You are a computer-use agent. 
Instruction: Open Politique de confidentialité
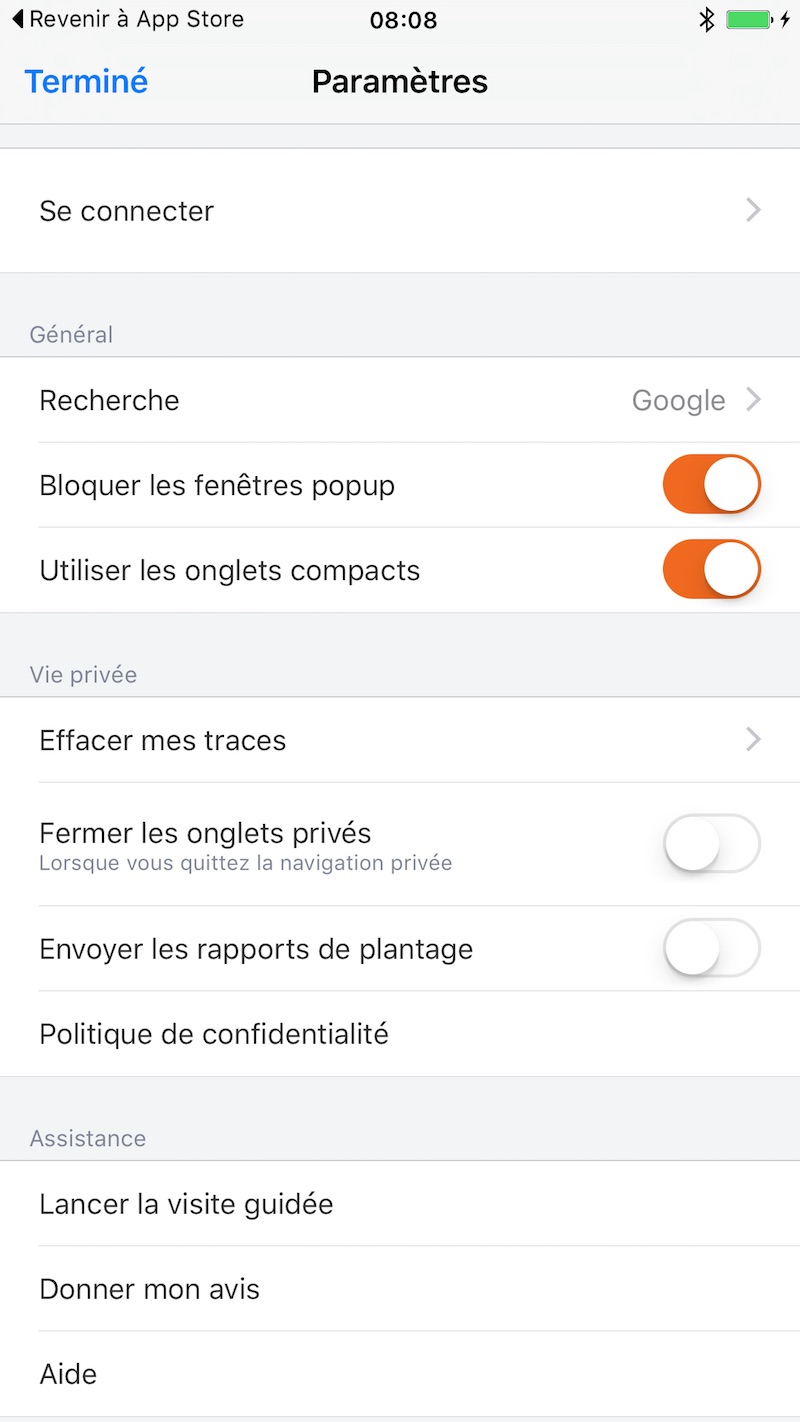pyautogui.click(x=214, y=1034)
